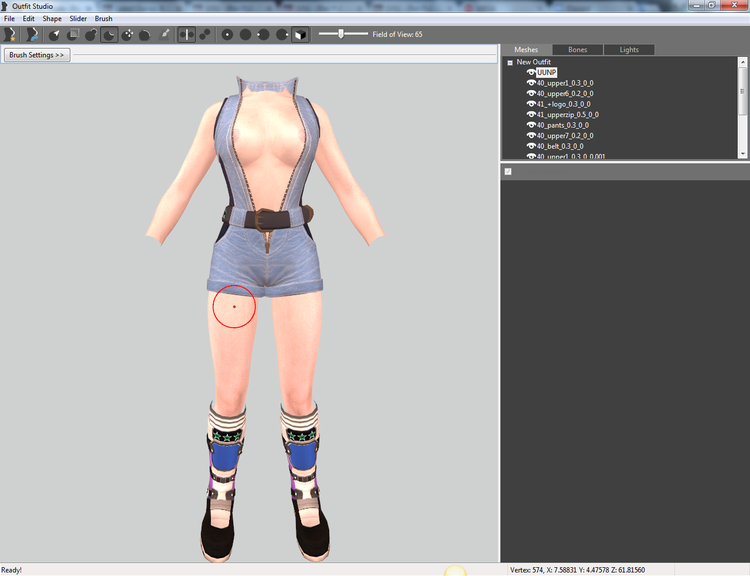The height and width of the screenshot is (576, 750).
Task: Select the Inflate brush tool
Action: [91, 34]
